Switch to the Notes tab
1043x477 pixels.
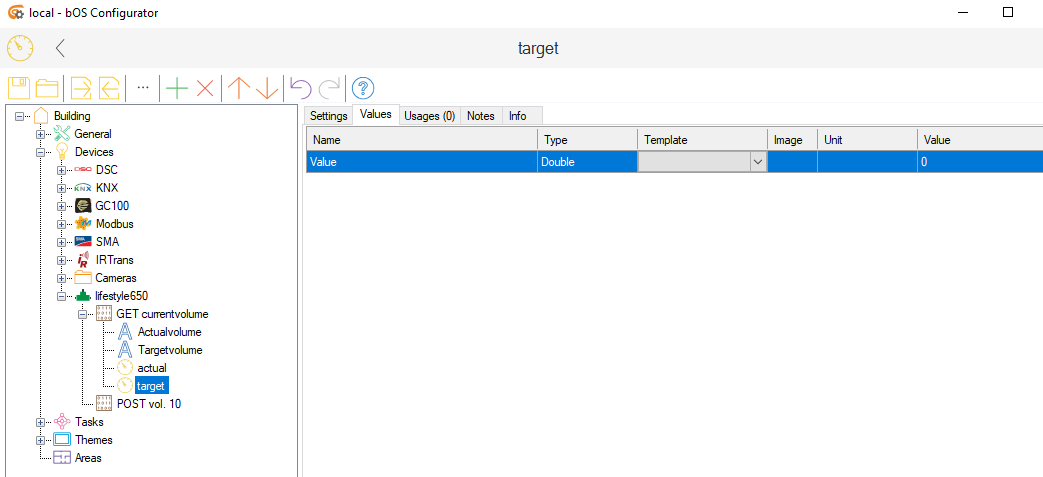point(480,116)
